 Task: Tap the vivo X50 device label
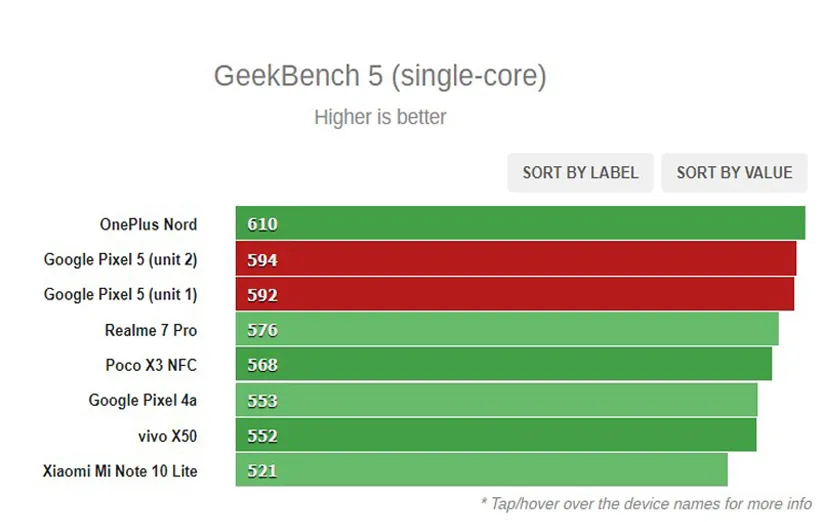click(167, 436)
